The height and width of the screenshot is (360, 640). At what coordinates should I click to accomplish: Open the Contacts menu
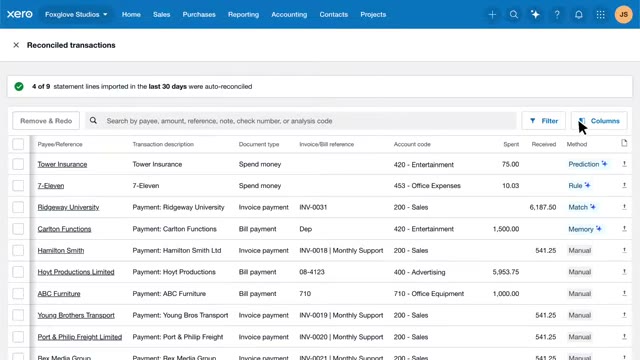[333, 14]
